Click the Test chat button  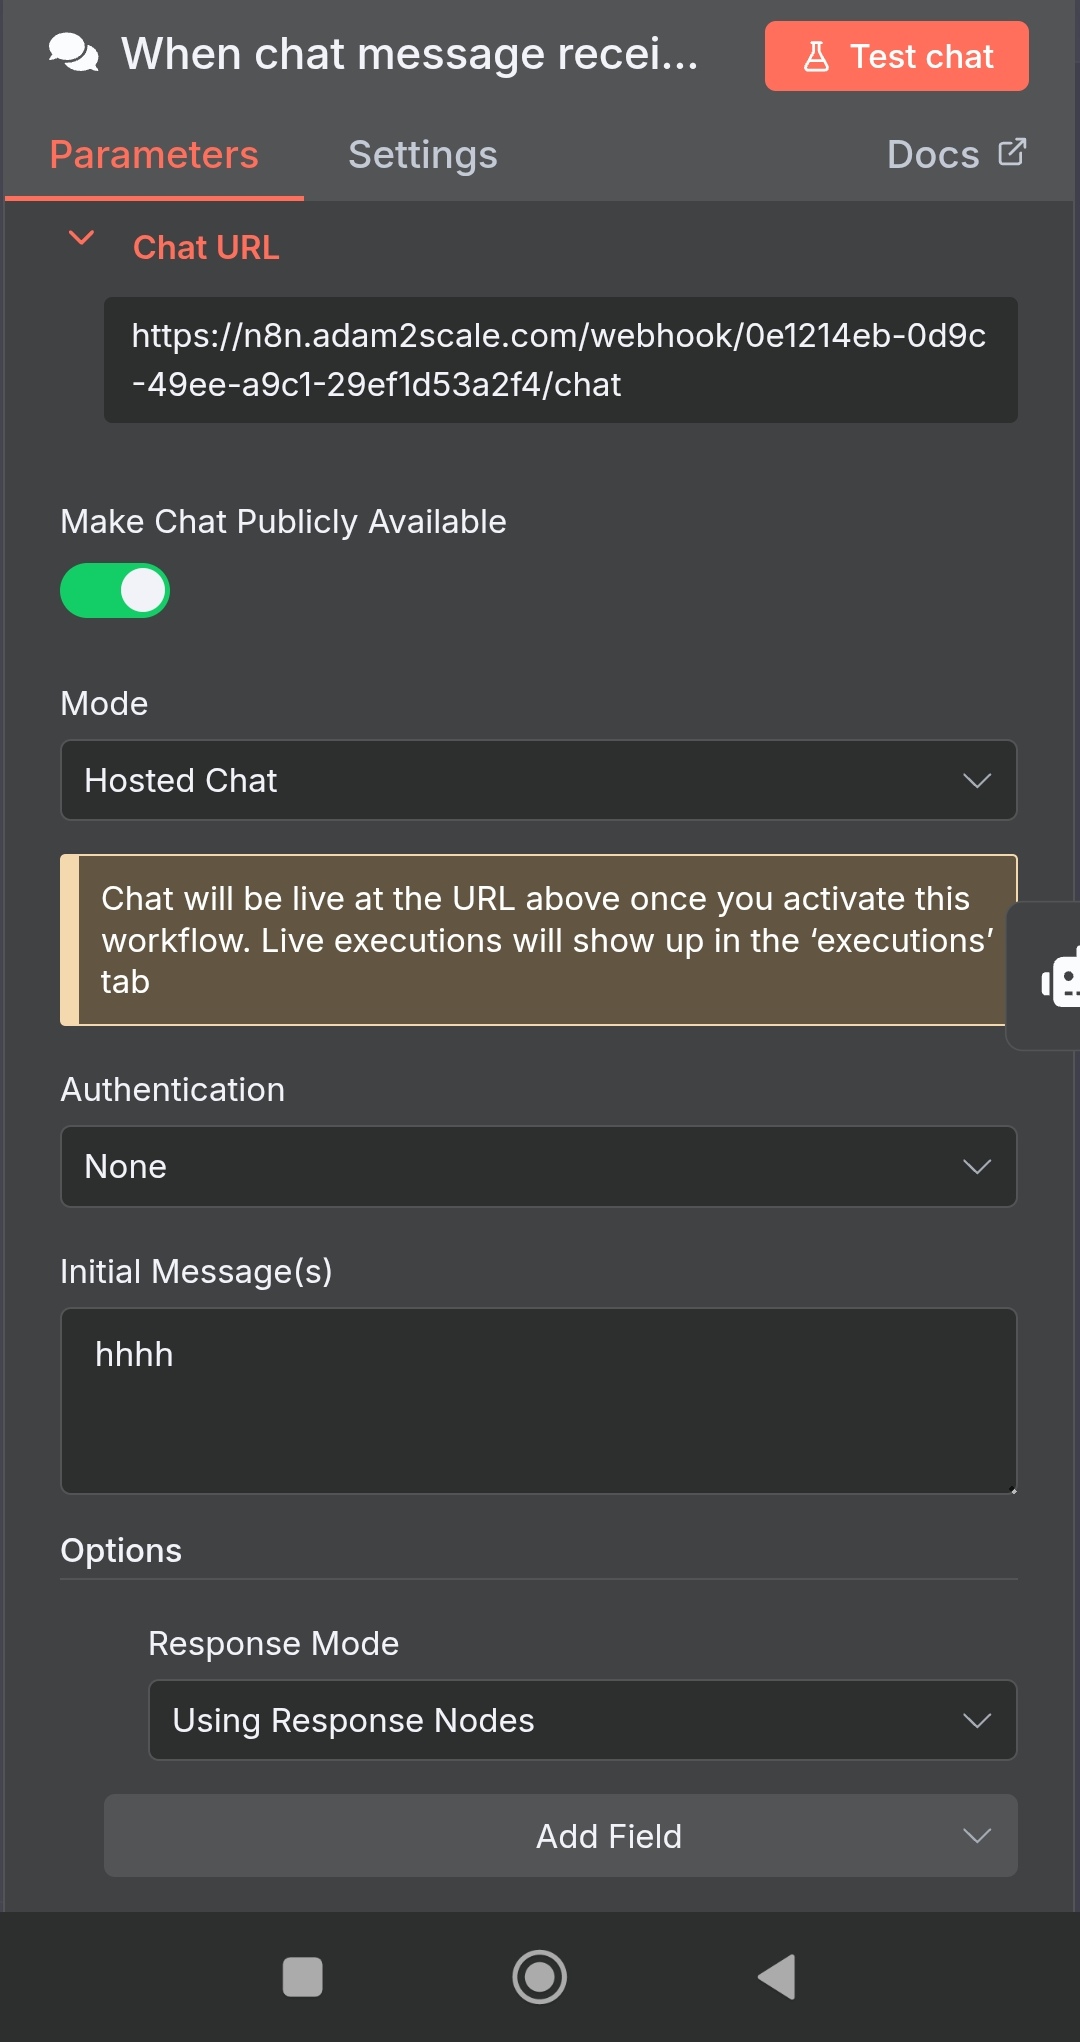(x=896, y=56)
